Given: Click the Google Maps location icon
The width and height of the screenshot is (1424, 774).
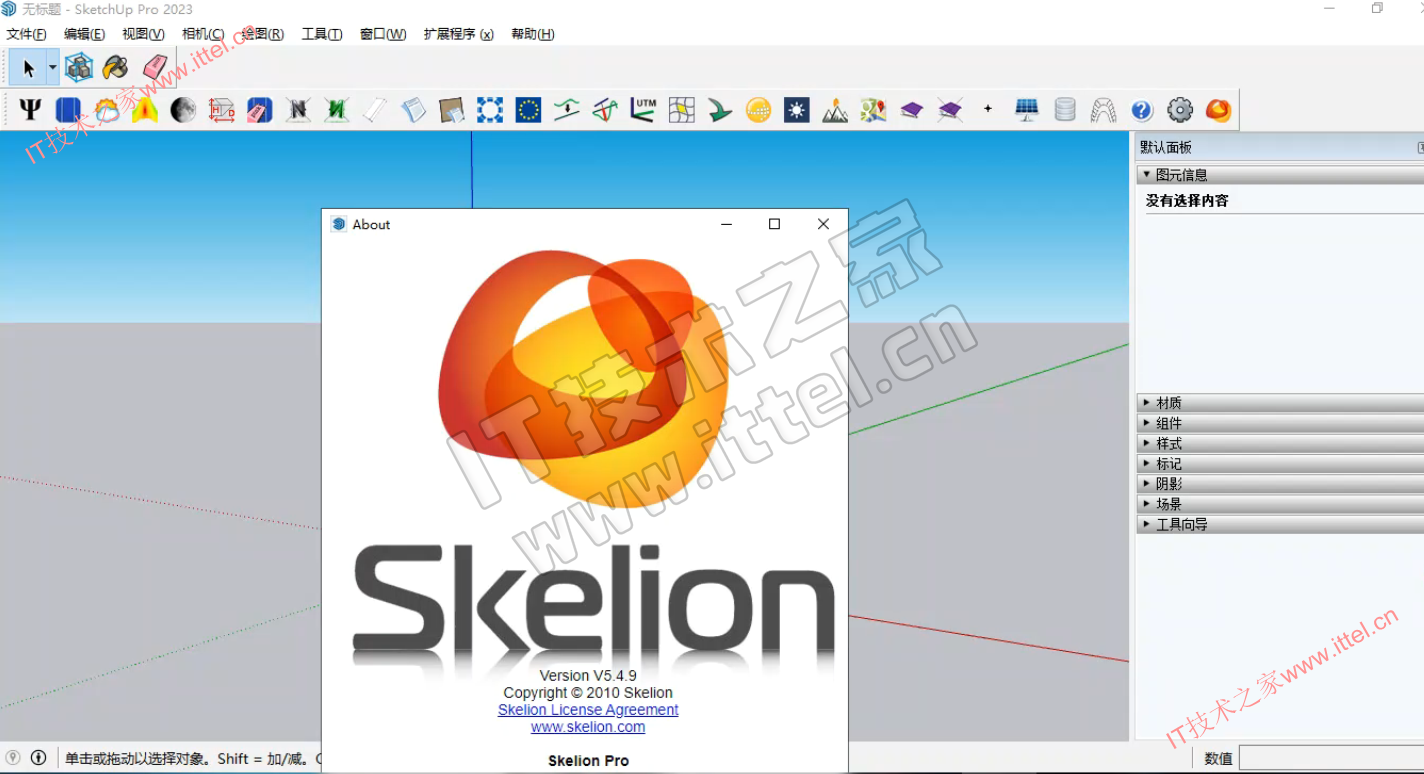Looking at the screenshot, I should pos(873,110).
